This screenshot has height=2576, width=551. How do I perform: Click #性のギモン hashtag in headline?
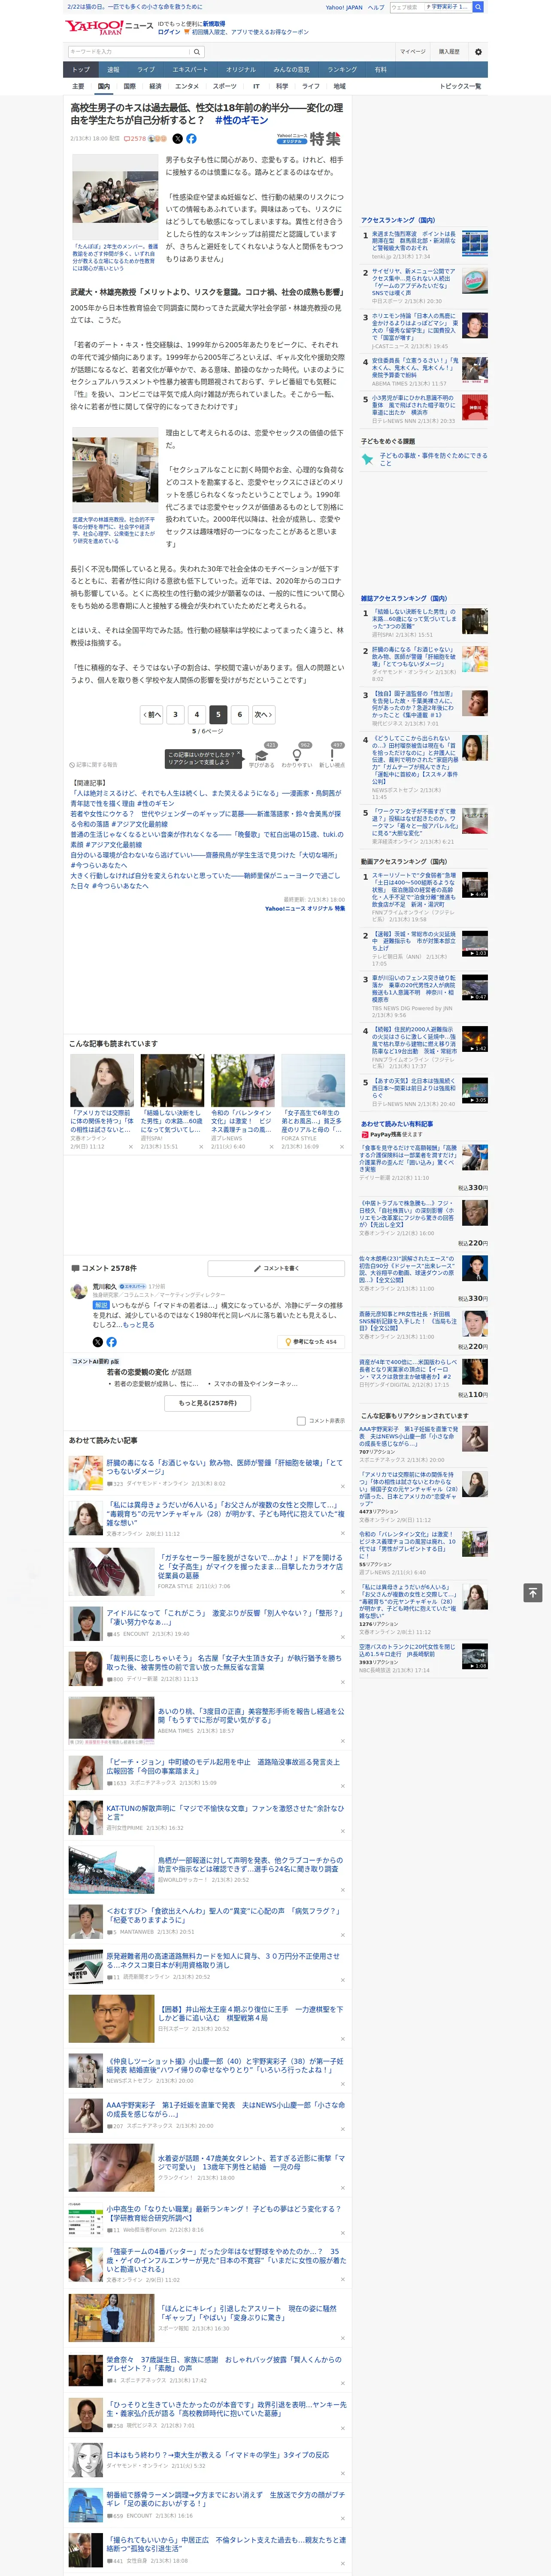tap(241, 120)
